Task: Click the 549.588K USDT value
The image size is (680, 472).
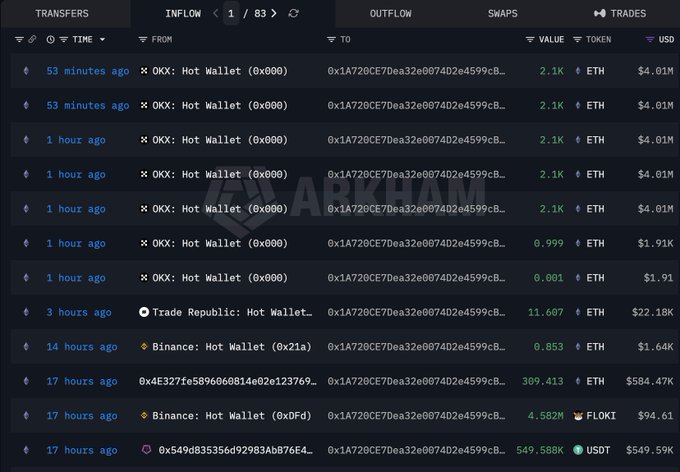Action: (539, 450)
